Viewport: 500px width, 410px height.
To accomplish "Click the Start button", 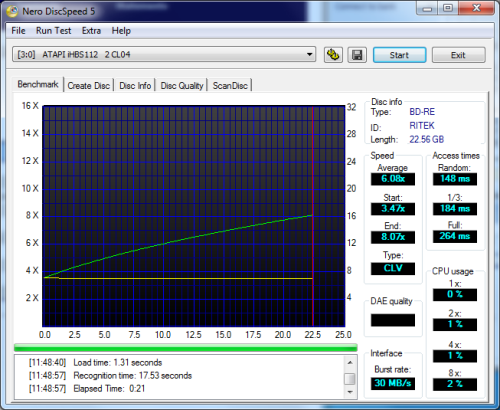I will pyautogui.click(x=399, y=55).
